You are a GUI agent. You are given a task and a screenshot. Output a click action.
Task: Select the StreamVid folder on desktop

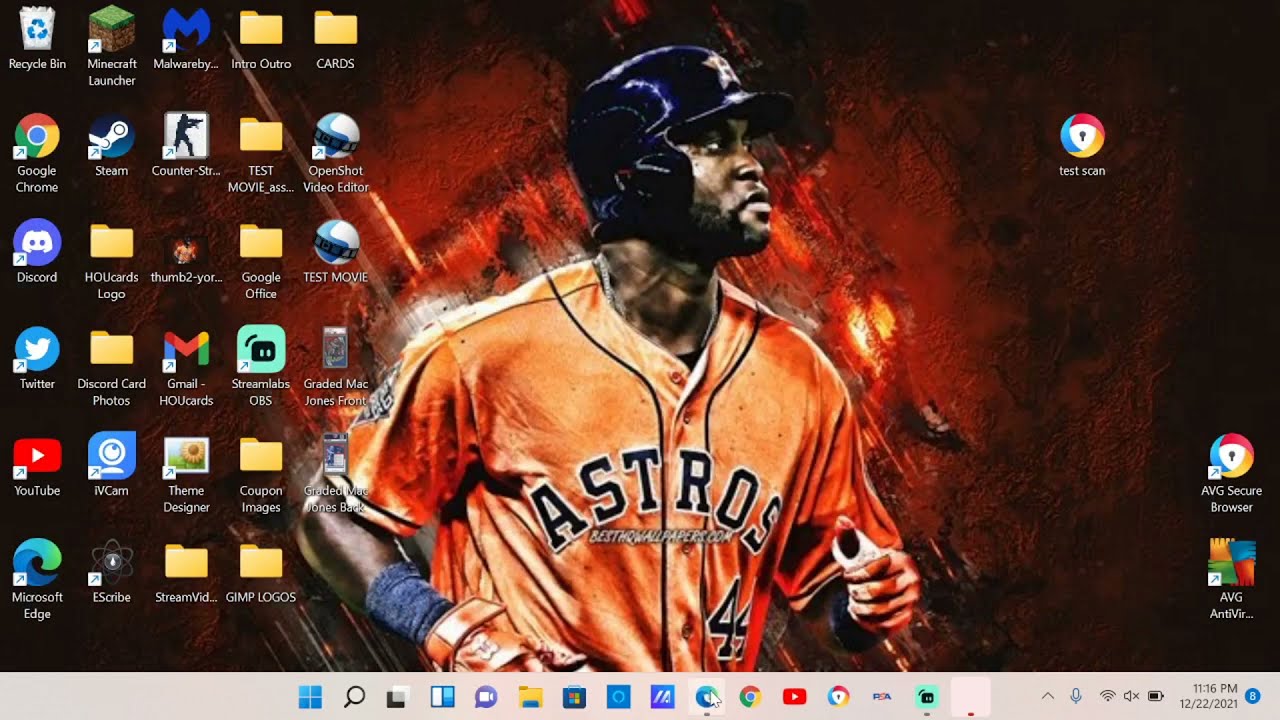186,573
